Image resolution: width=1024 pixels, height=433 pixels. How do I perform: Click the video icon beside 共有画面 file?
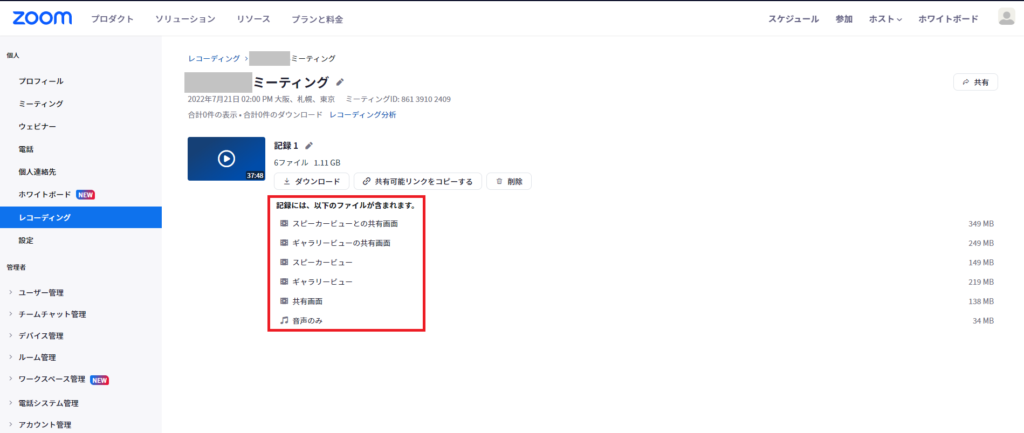click(285, 301)
